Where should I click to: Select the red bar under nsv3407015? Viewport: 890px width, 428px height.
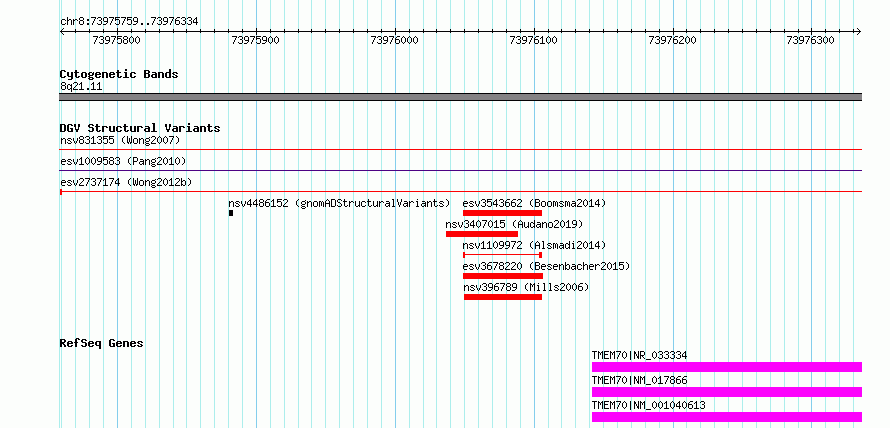[482, 234]
